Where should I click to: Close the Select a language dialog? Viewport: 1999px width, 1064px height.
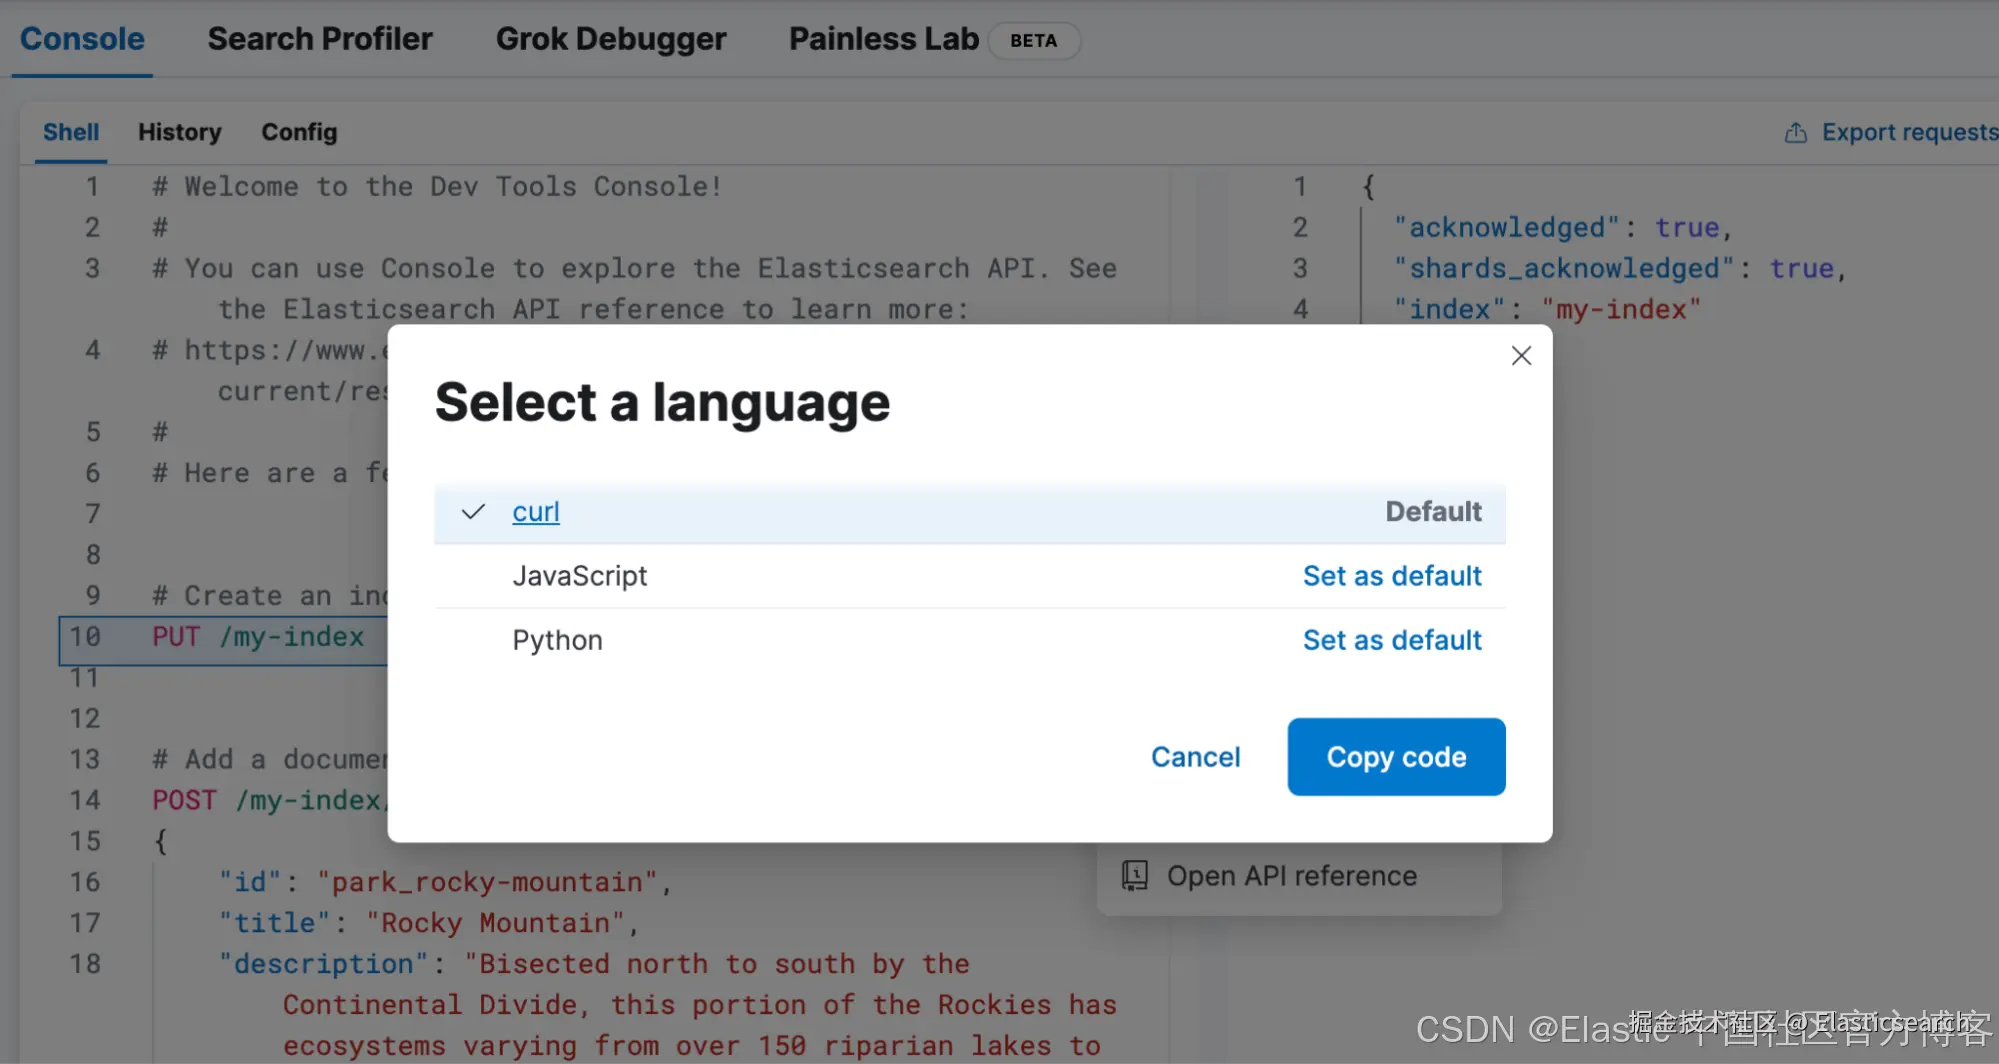click(1521, 355)
